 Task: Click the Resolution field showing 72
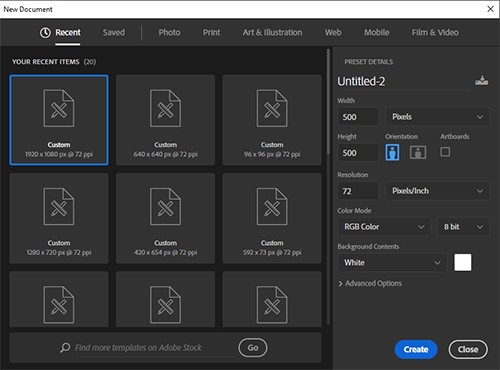(358, 191)
